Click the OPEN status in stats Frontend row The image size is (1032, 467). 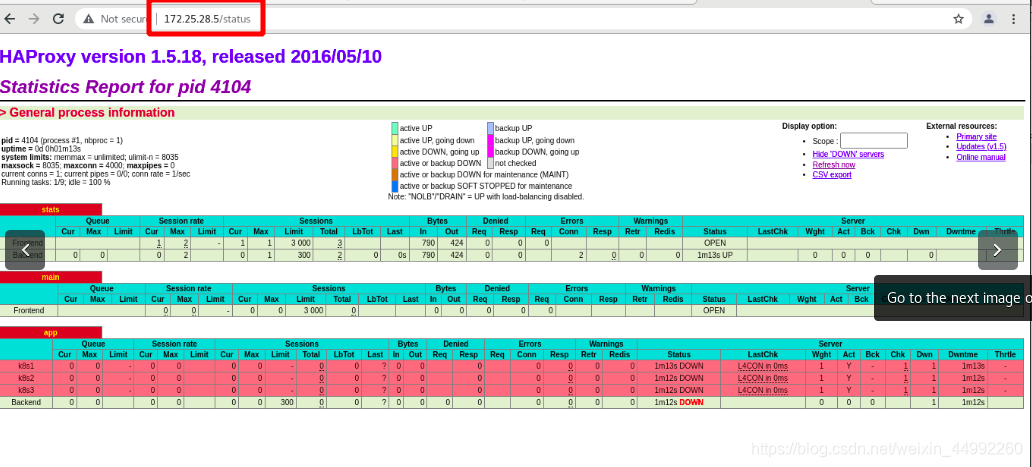click(714, 243)
